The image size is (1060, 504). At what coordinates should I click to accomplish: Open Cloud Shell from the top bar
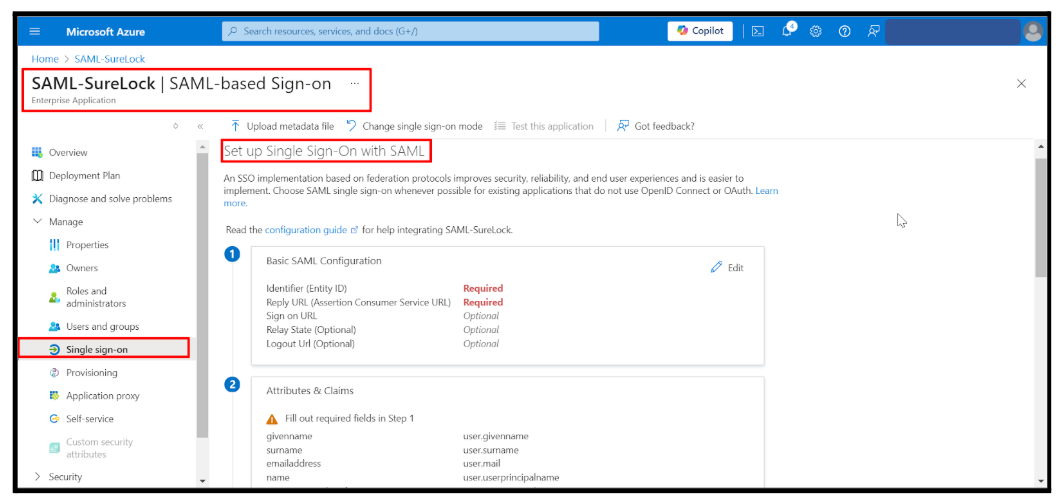(x=758, y=31)
